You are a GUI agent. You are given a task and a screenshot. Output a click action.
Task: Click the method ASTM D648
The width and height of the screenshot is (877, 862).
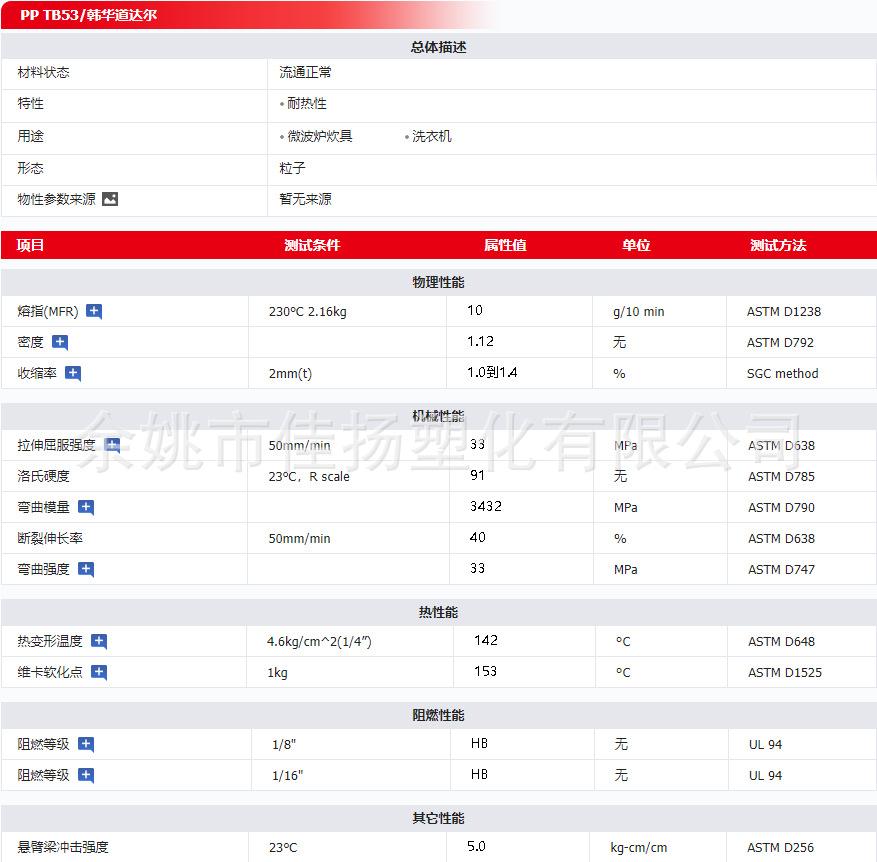[x=781, y=642]
